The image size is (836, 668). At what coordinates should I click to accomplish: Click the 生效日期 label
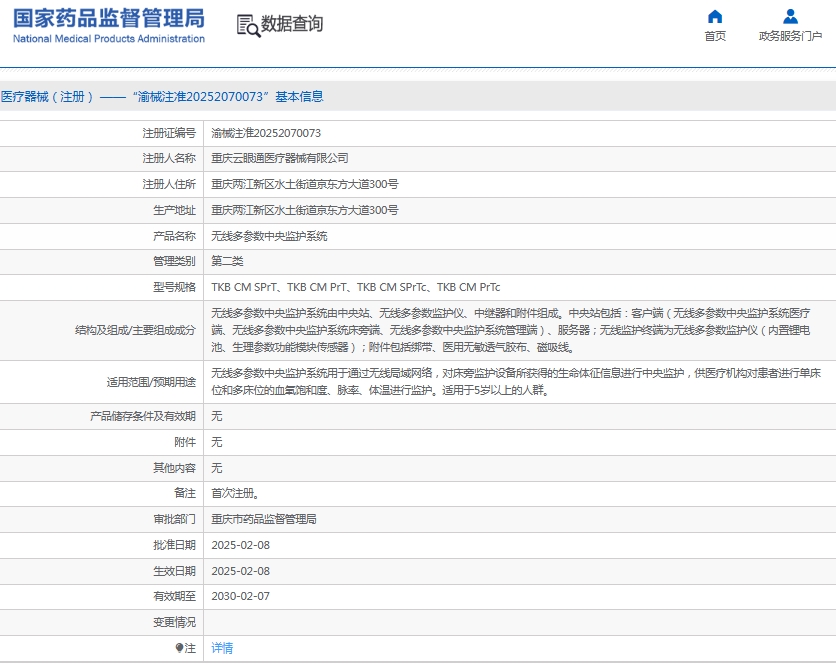coord(174,571)
